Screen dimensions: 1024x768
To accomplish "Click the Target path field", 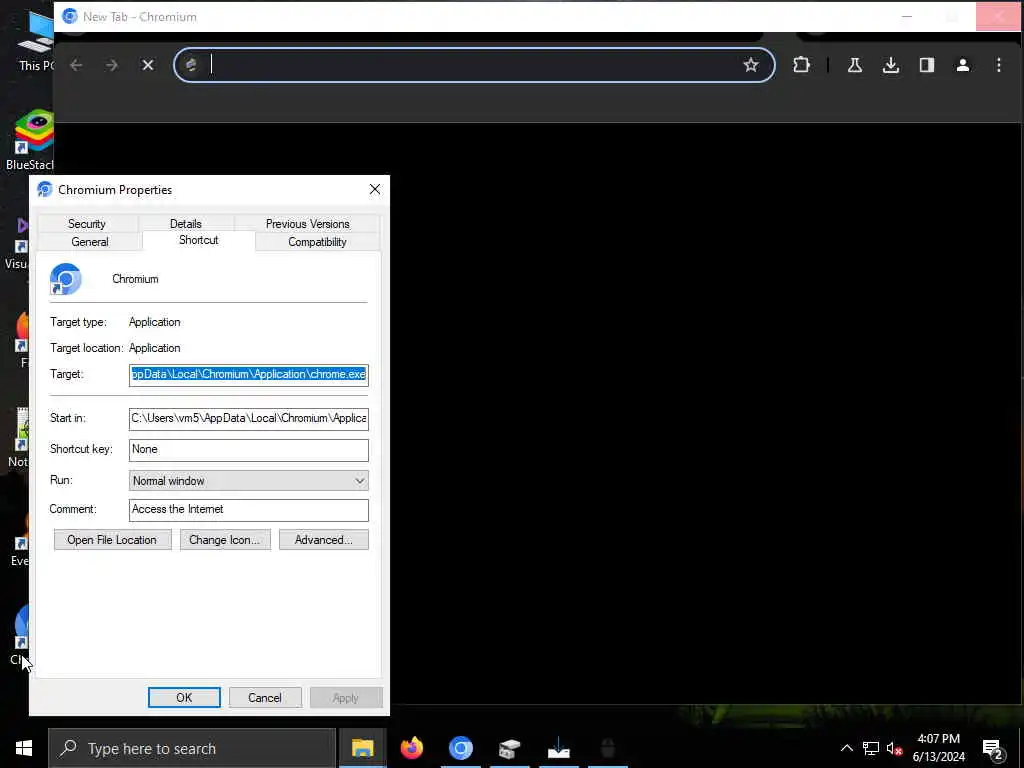I will pos(249,375).
